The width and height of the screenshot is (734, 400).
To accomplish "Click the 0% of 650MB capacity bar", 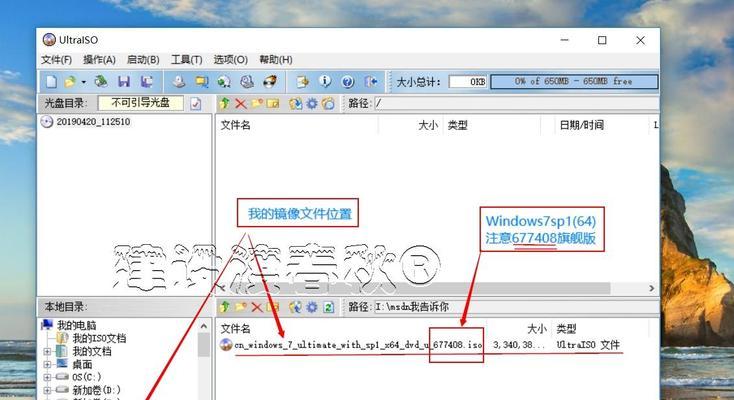I will coord(574,81).
